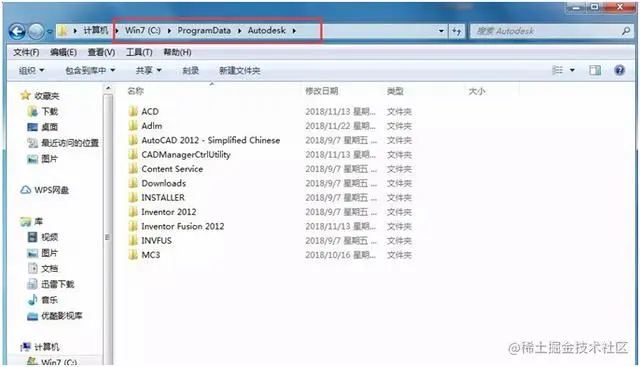
Task: Open the 组织 toolbar dropdown
Action: [x=31, y=71]
